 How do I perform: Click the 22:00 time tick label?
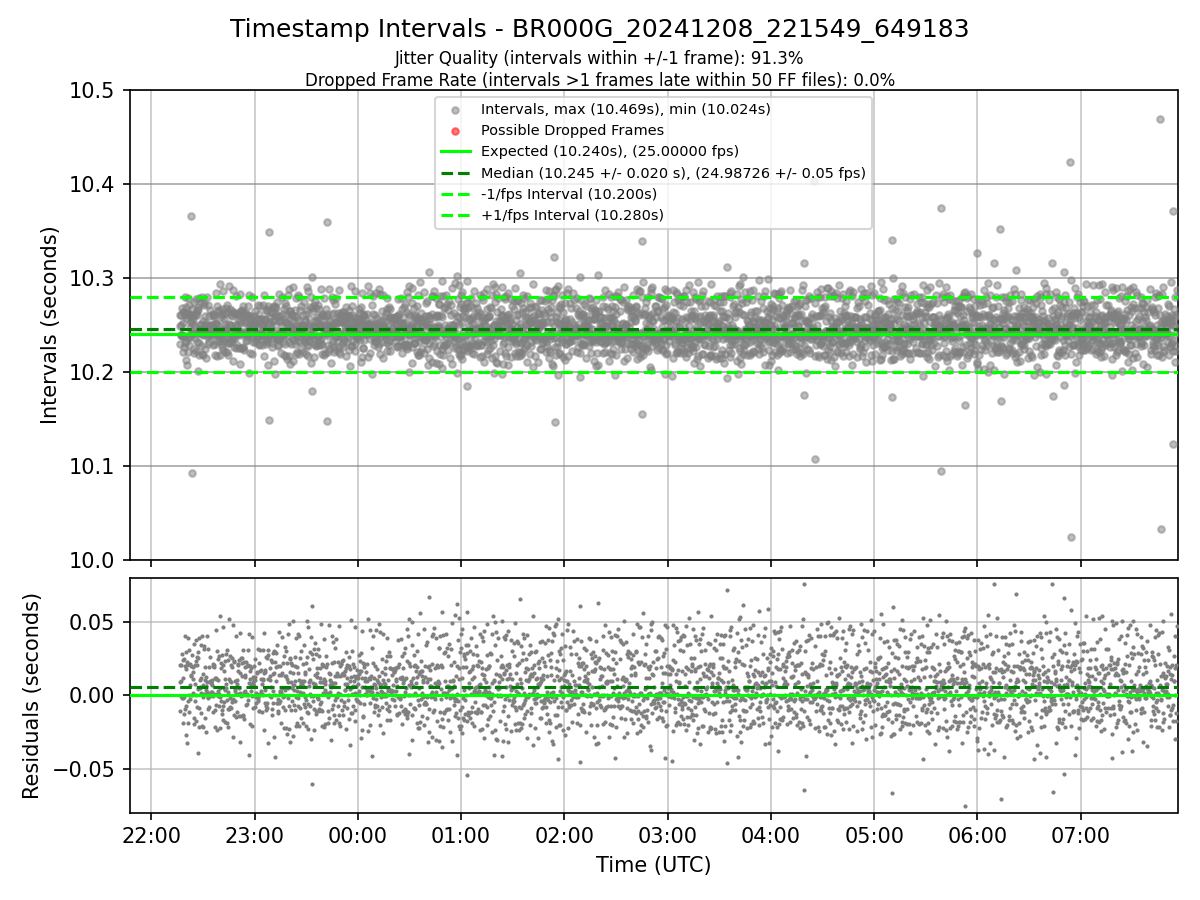click(151, 835)
